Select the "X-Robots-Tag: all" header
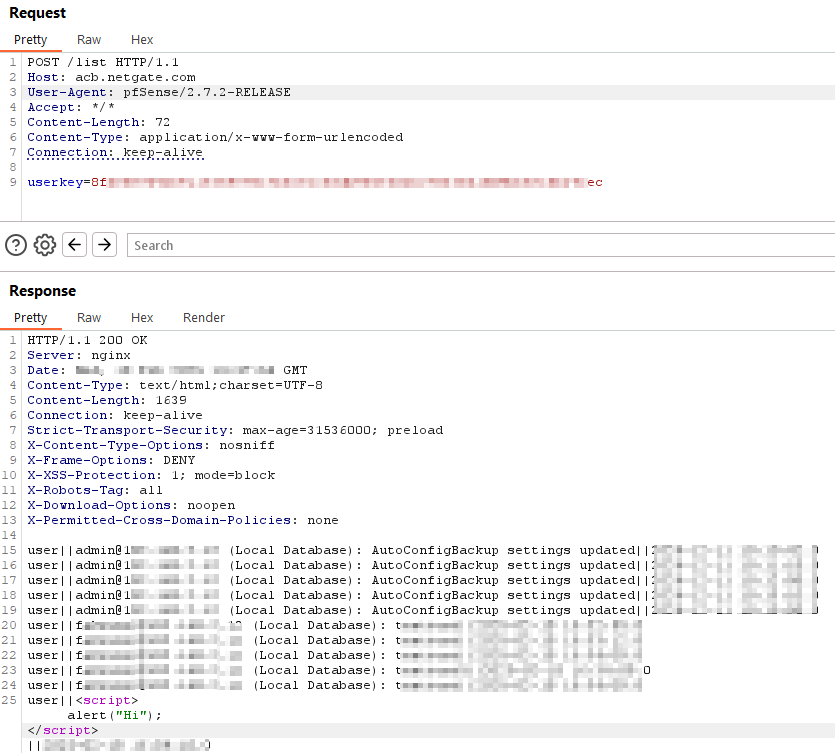Screen dimensions: 835x753 click(95, 489)
